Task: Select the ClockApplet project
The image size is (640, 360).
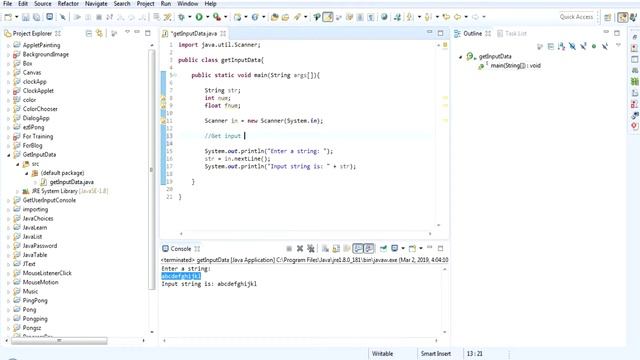Action: (x=38, y=91)
